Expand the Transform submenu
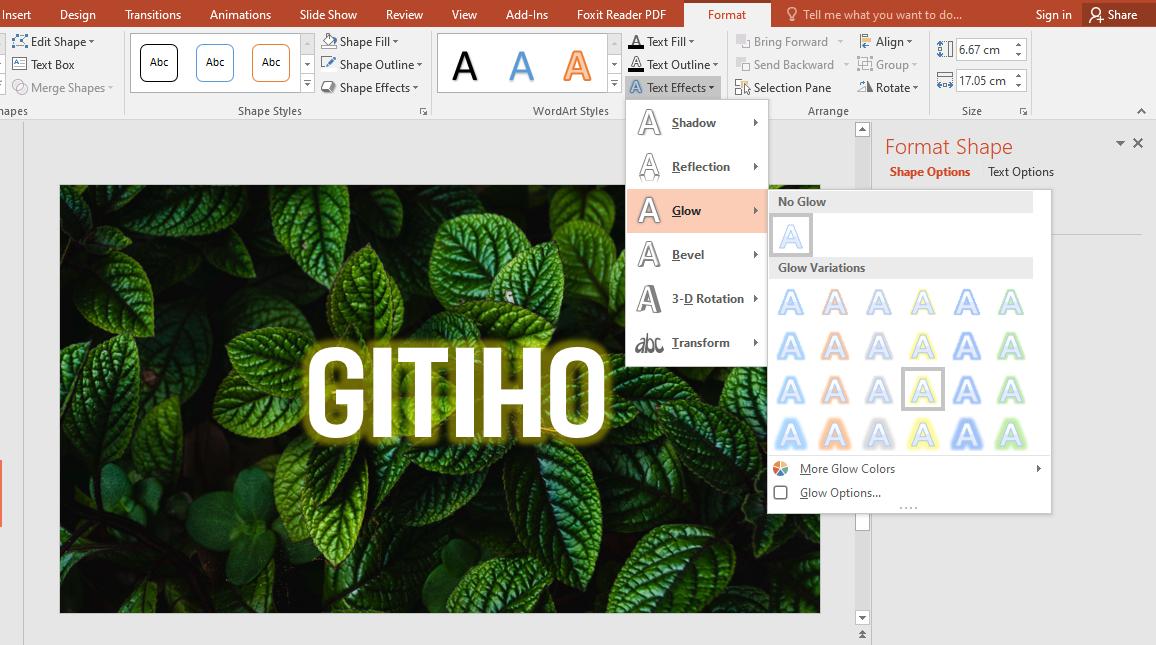The width and height of the screenshot is (1156, 645). [703, 342]
